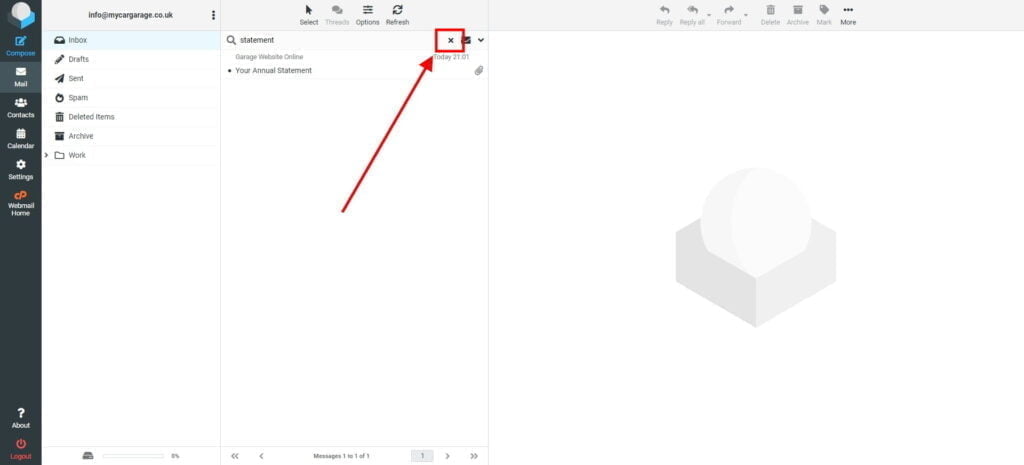Click the Reply all button
1024x465 pixels.
692,15
